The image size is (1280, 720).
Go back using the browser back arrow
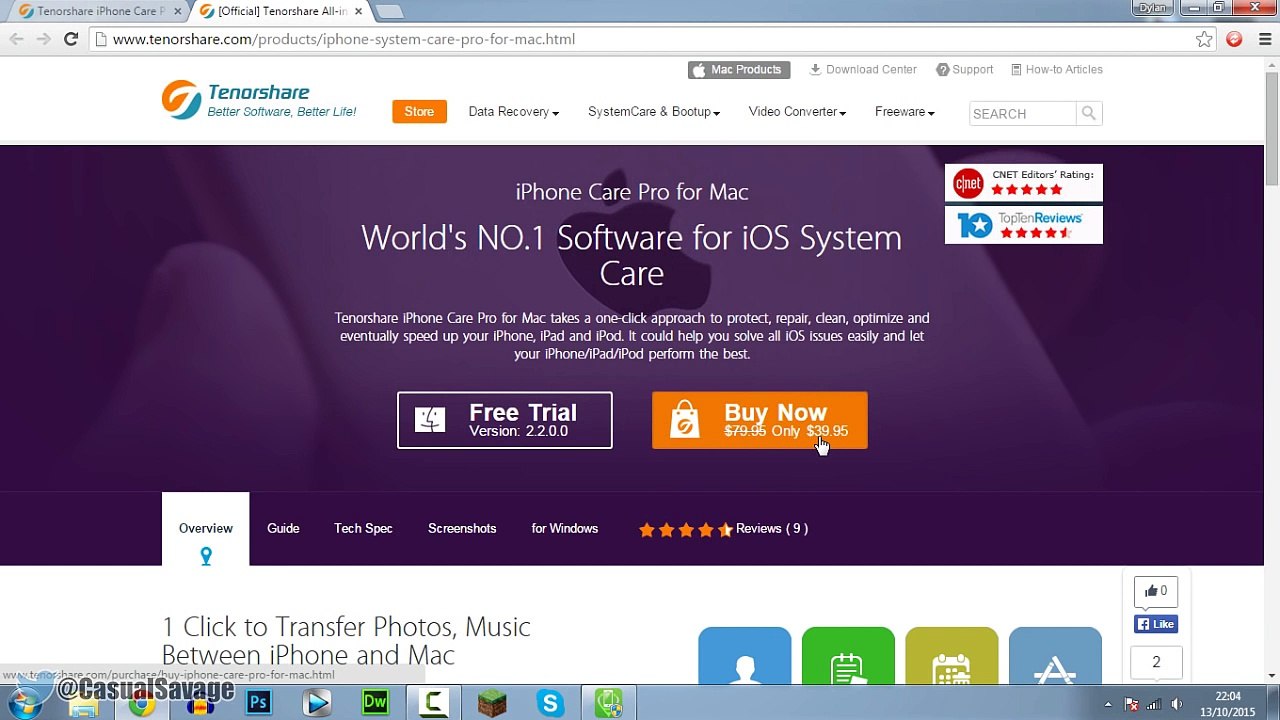click(x=16, y=39)
